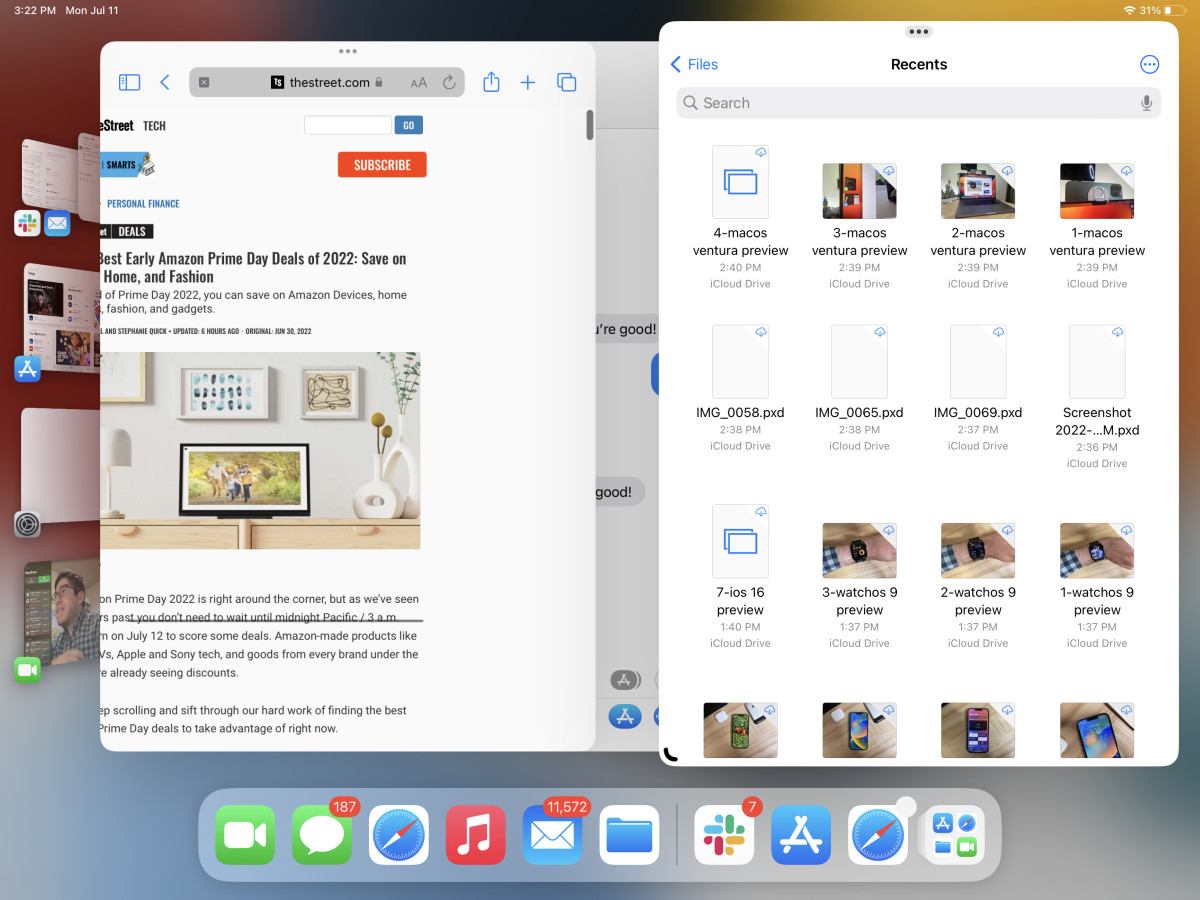
Task: Open the 3-macos ventura preview file
Action: pyautogui.click(x=859, y=191)
